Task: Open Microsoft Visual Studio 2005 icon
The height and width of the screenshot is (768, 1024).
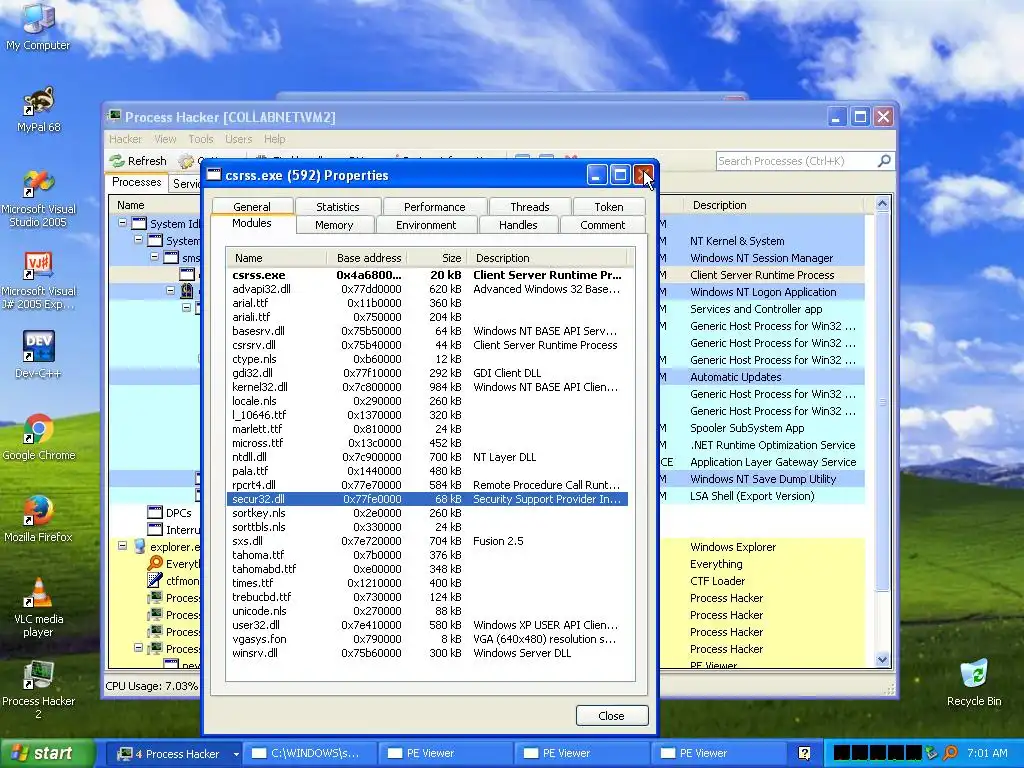Action: point(38,199)
